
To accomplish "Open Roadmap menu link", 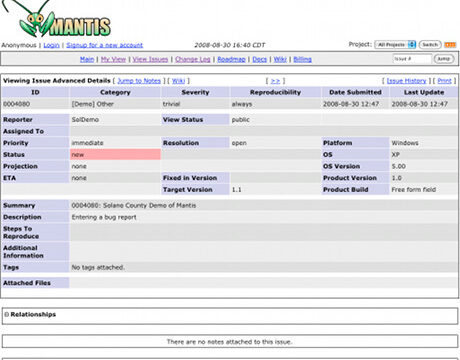I will [231, 59].
